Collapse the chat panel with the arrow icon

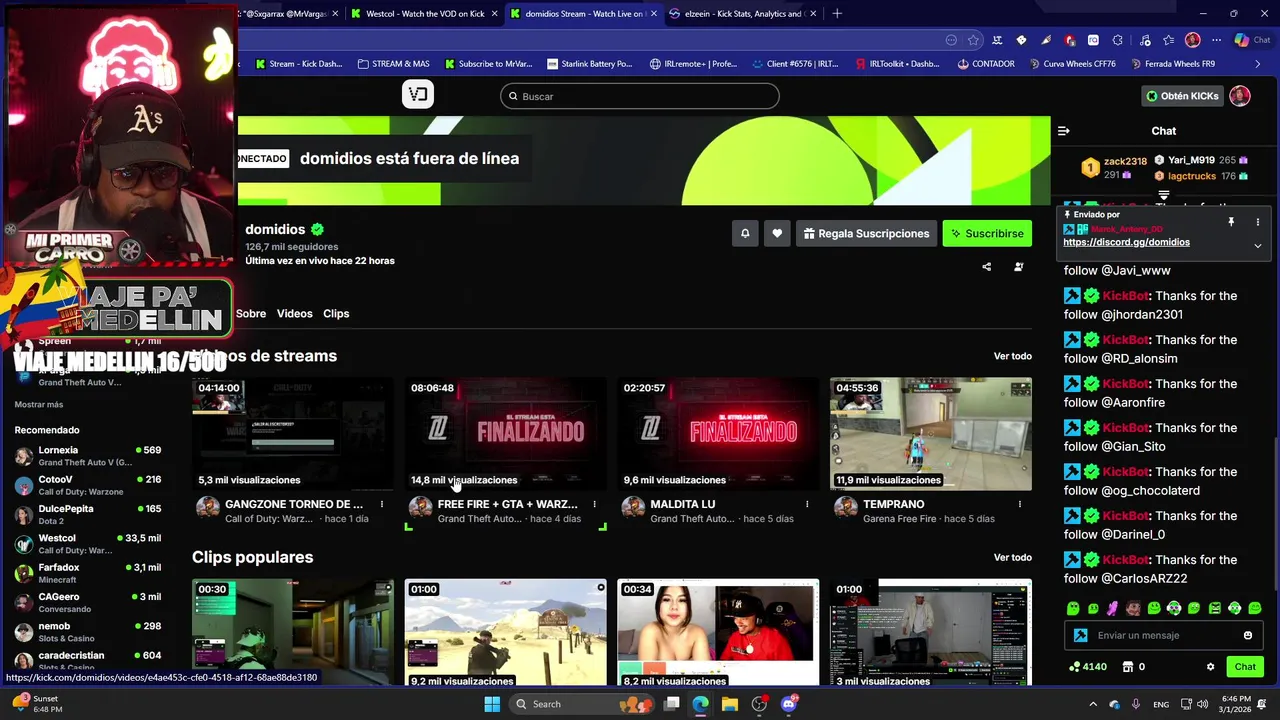coord(1064,131)
